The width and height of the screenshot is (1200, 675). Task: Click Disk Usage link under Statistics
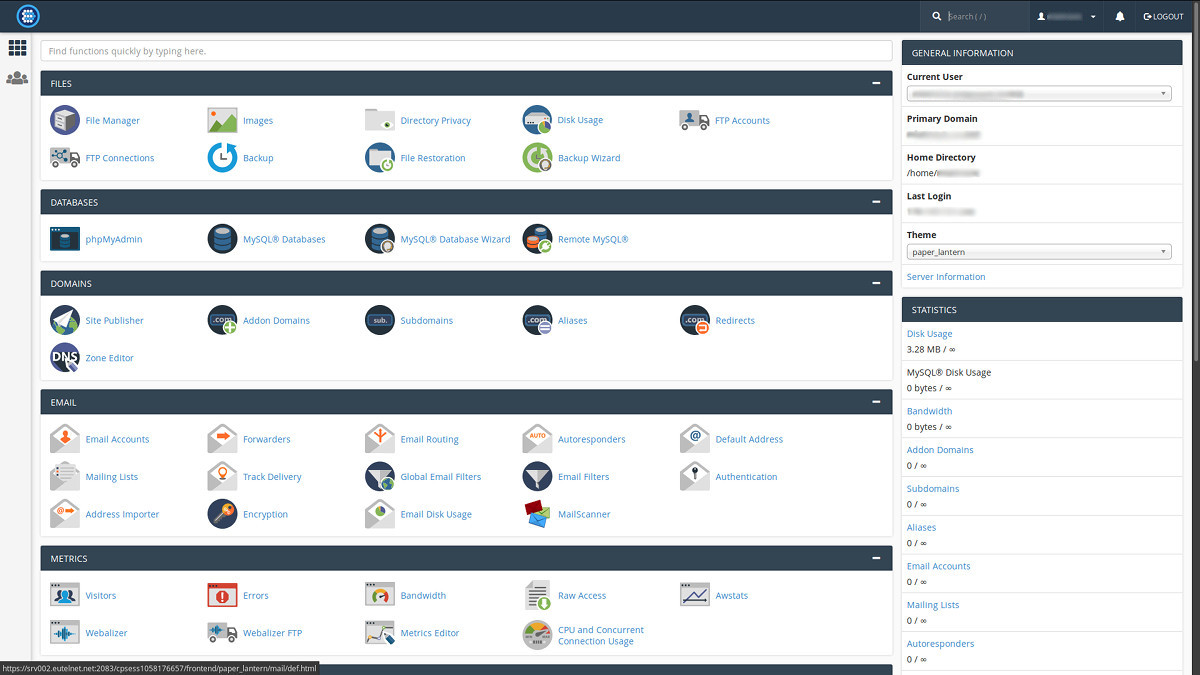(930, 334)
